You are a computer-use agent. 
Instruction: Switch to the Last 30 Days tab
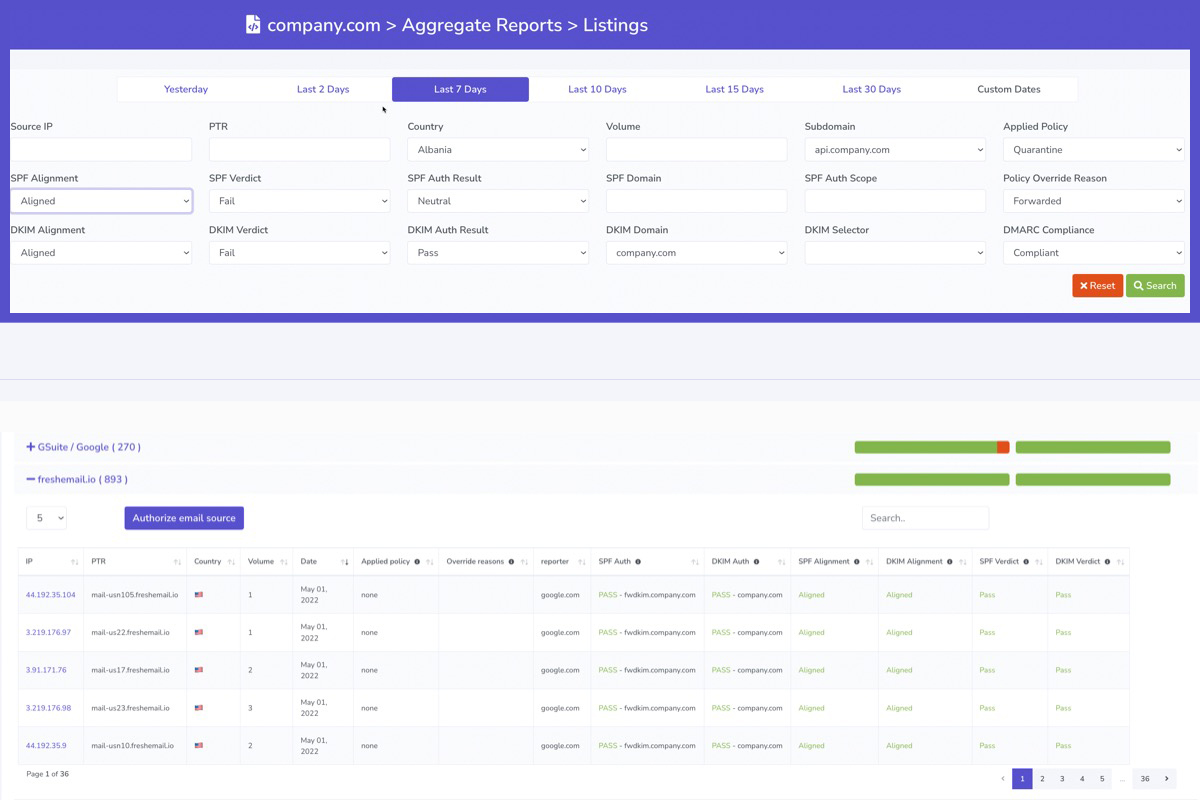pos(870,88)
